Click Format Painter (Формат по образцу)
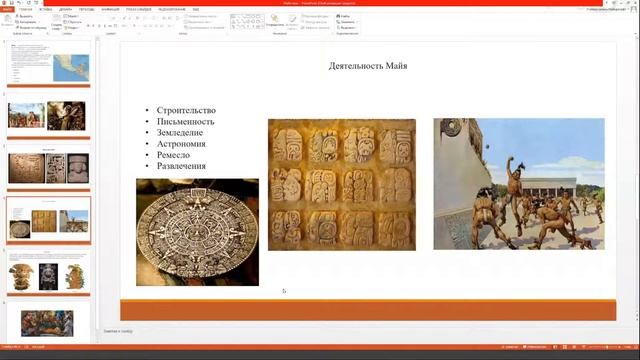Image resolution: width=640 pixels, height=360 pixels. tap(31, 28)
